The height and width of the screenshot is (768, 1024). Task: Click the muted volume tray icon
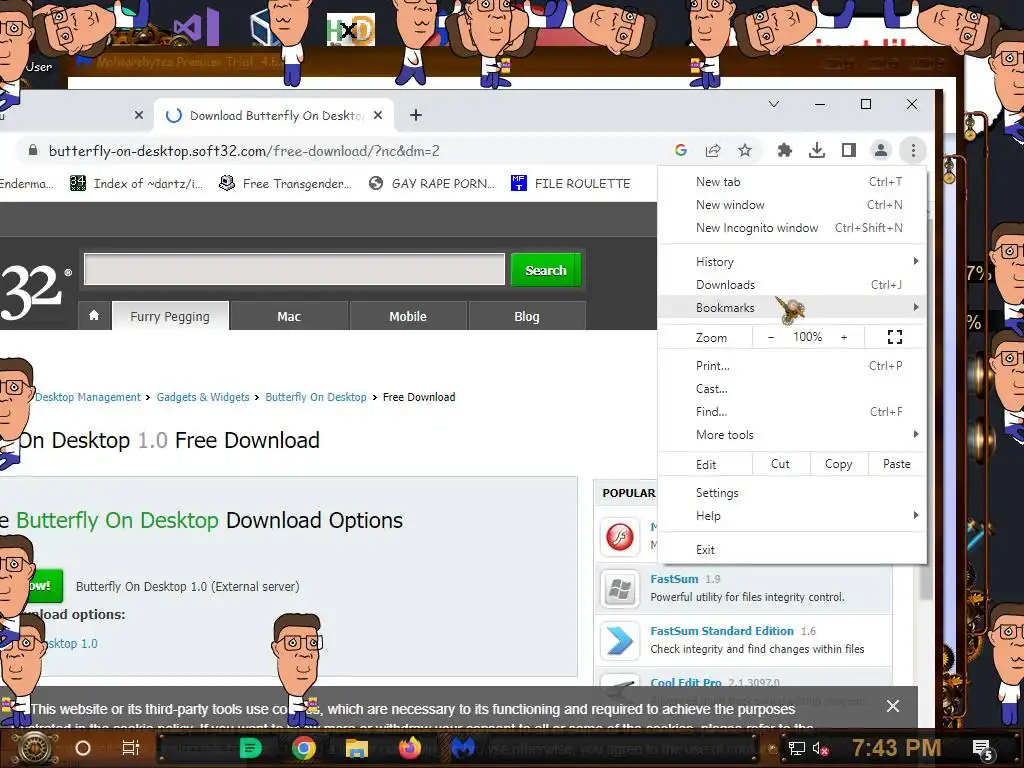click(x=820, y=748)
